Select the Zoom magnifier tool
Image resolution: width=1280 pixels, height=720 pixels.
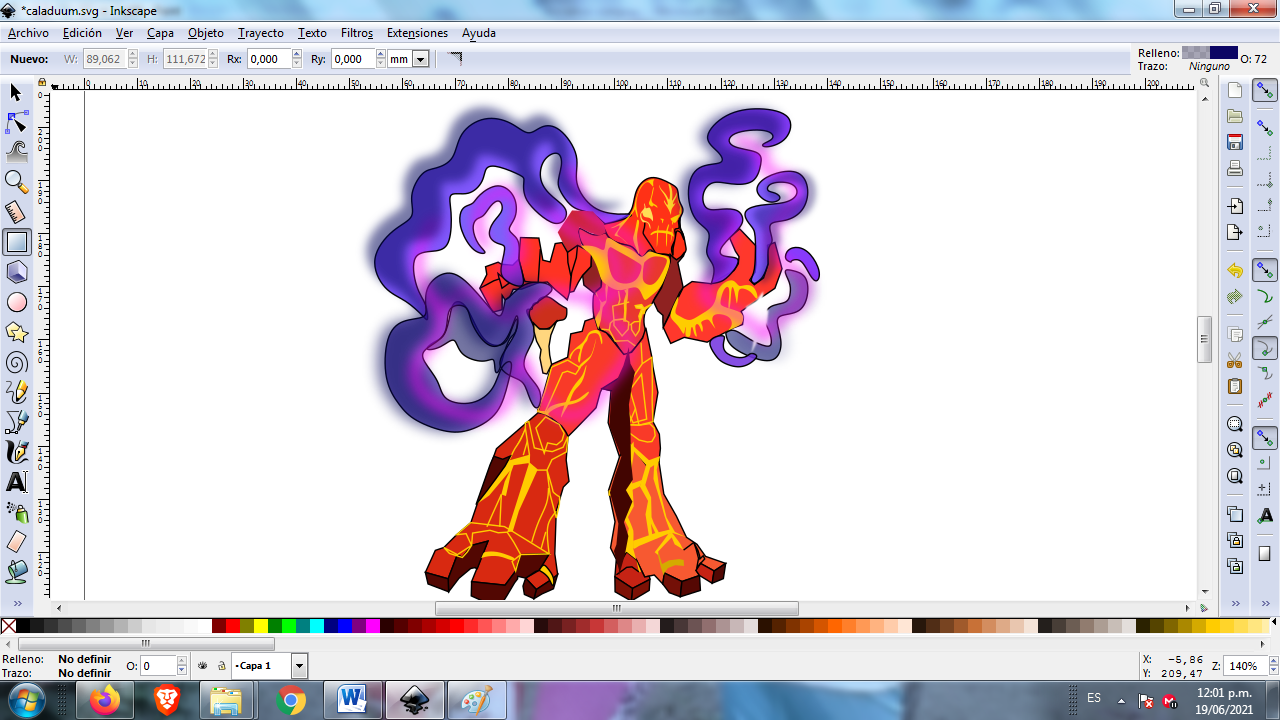point(16,182)
